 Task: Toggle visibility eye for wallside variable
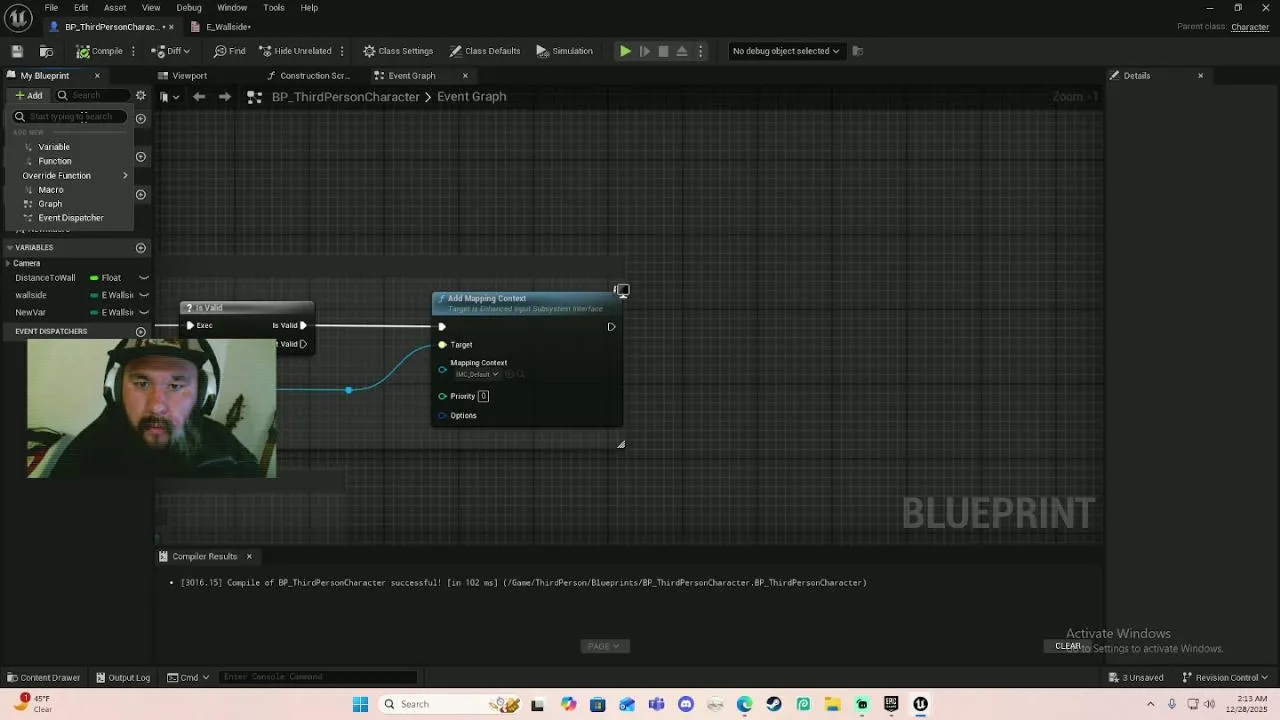point(144,295)
